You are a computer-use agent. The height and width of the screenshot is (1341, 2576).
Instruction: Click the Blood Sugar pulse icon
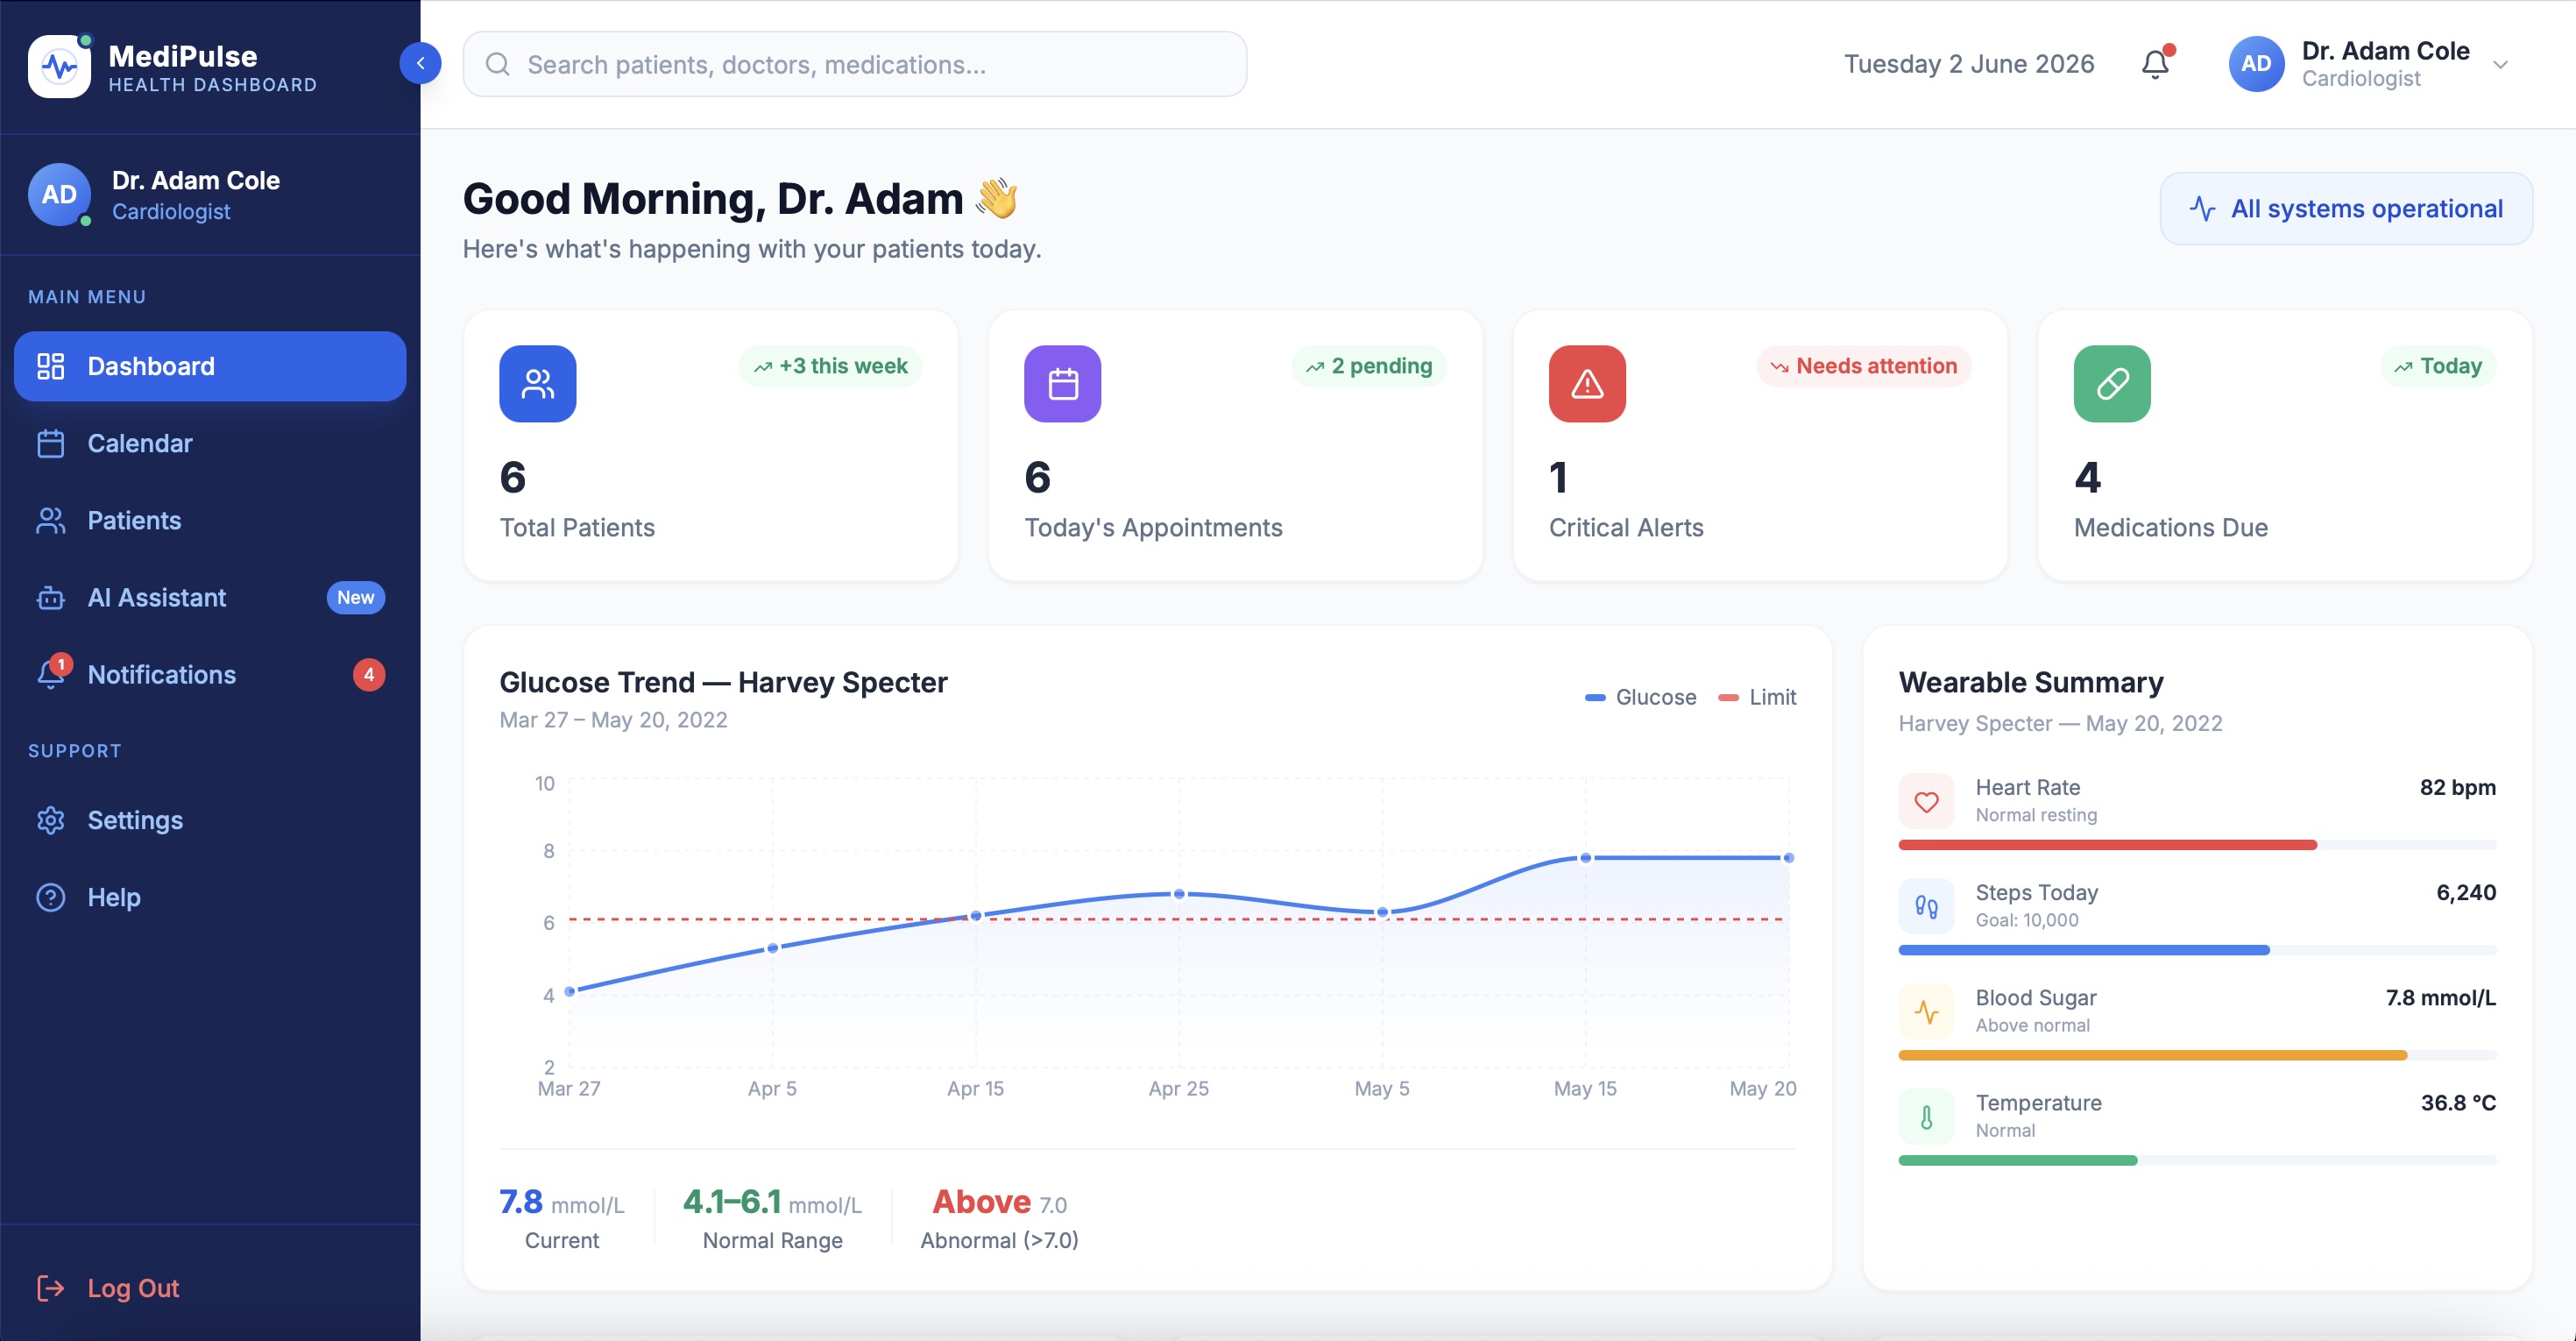pyautogui.click(x=1926, y=1011)
